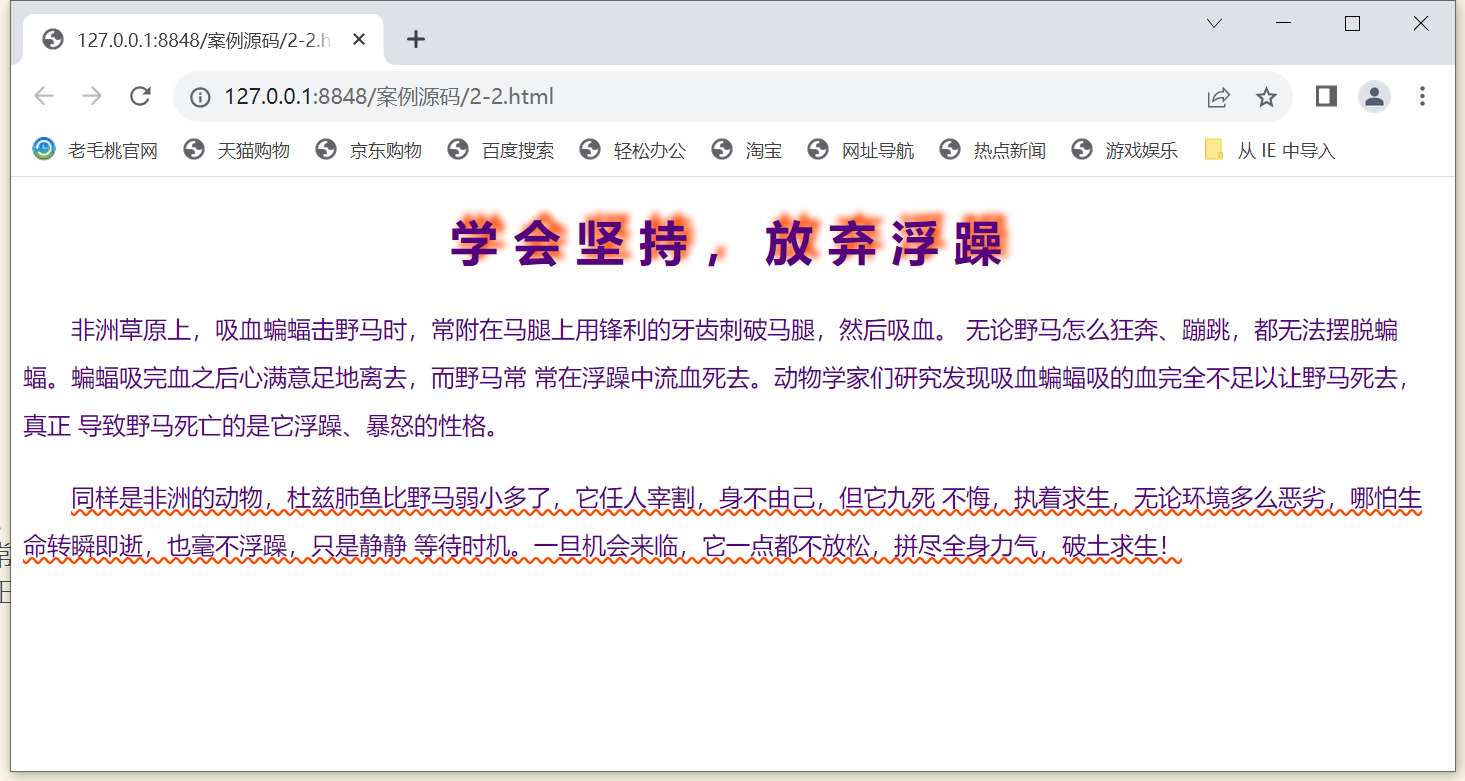Close the browser window

point(1420,24)
